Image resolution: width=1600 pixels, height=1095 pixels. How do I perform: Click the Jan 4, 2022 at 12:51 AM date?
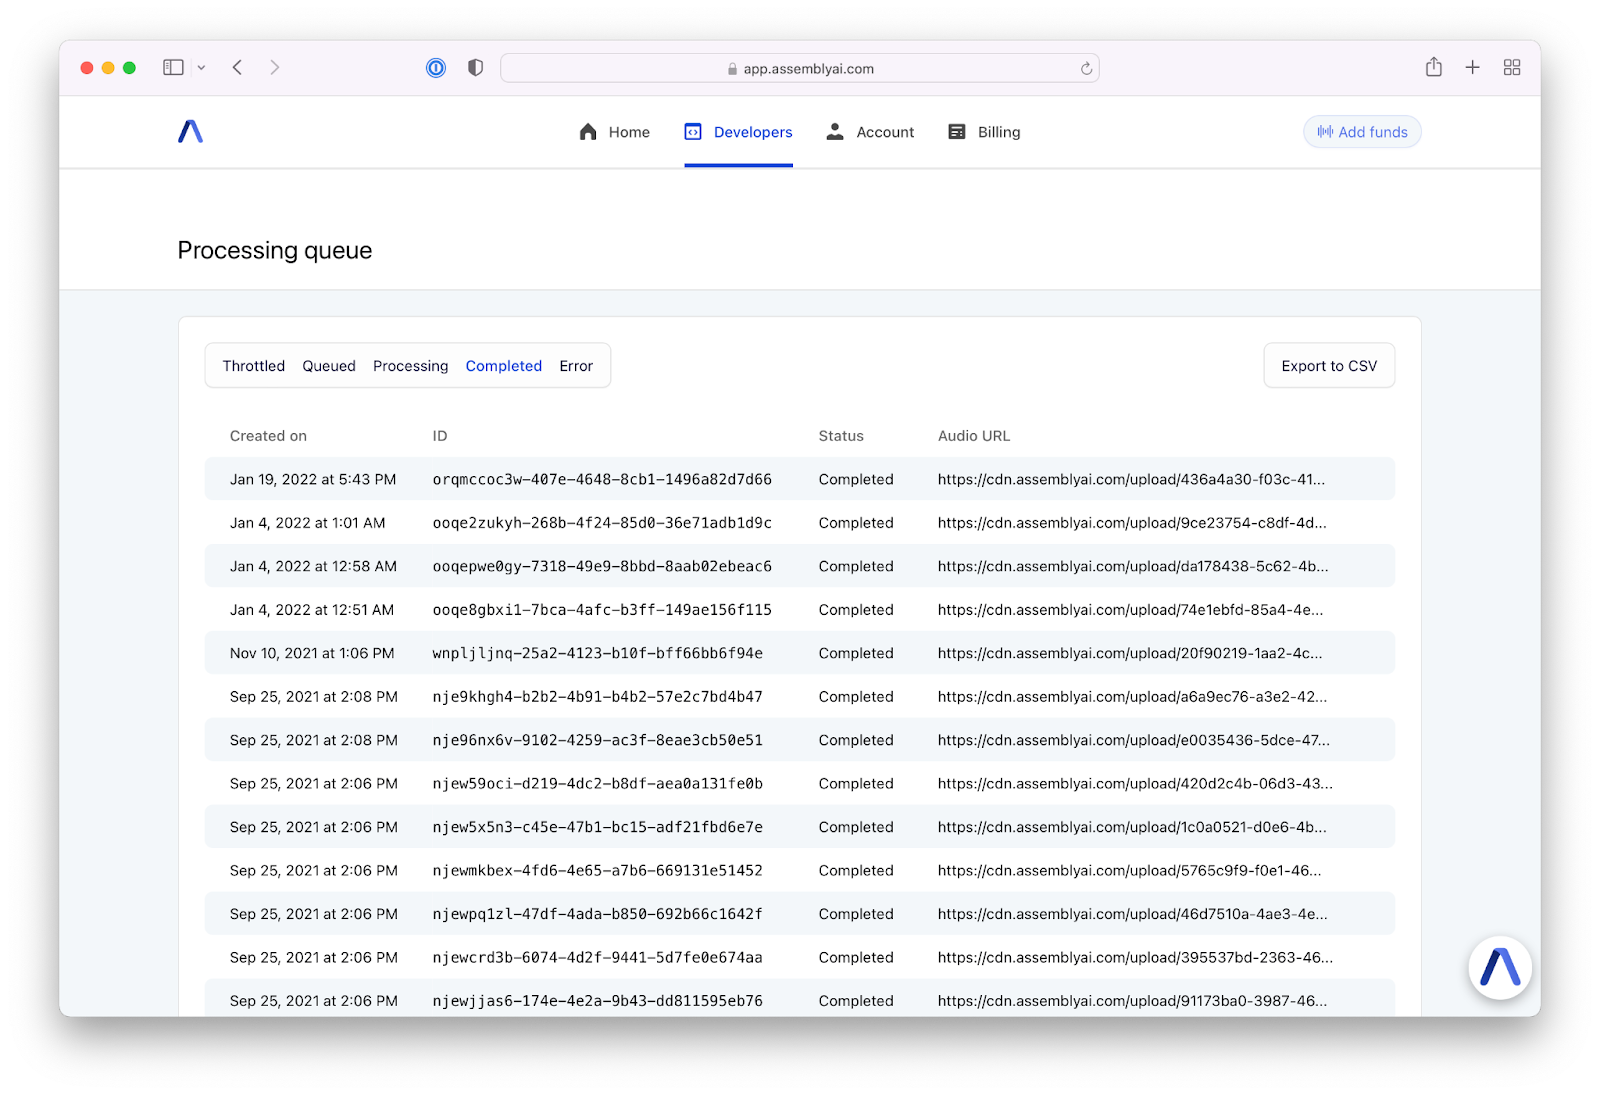pyautogui.click(x=312, y=610)
